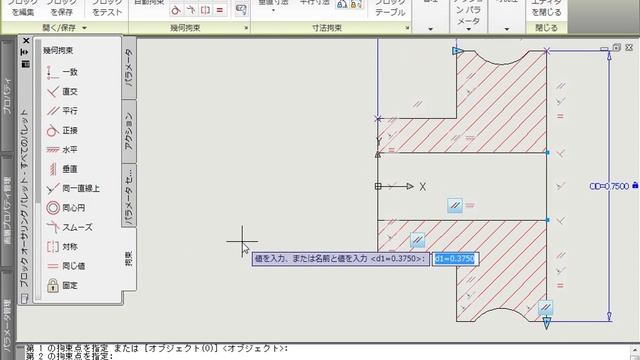Click エディタを閉じる button

click(546, 8)
